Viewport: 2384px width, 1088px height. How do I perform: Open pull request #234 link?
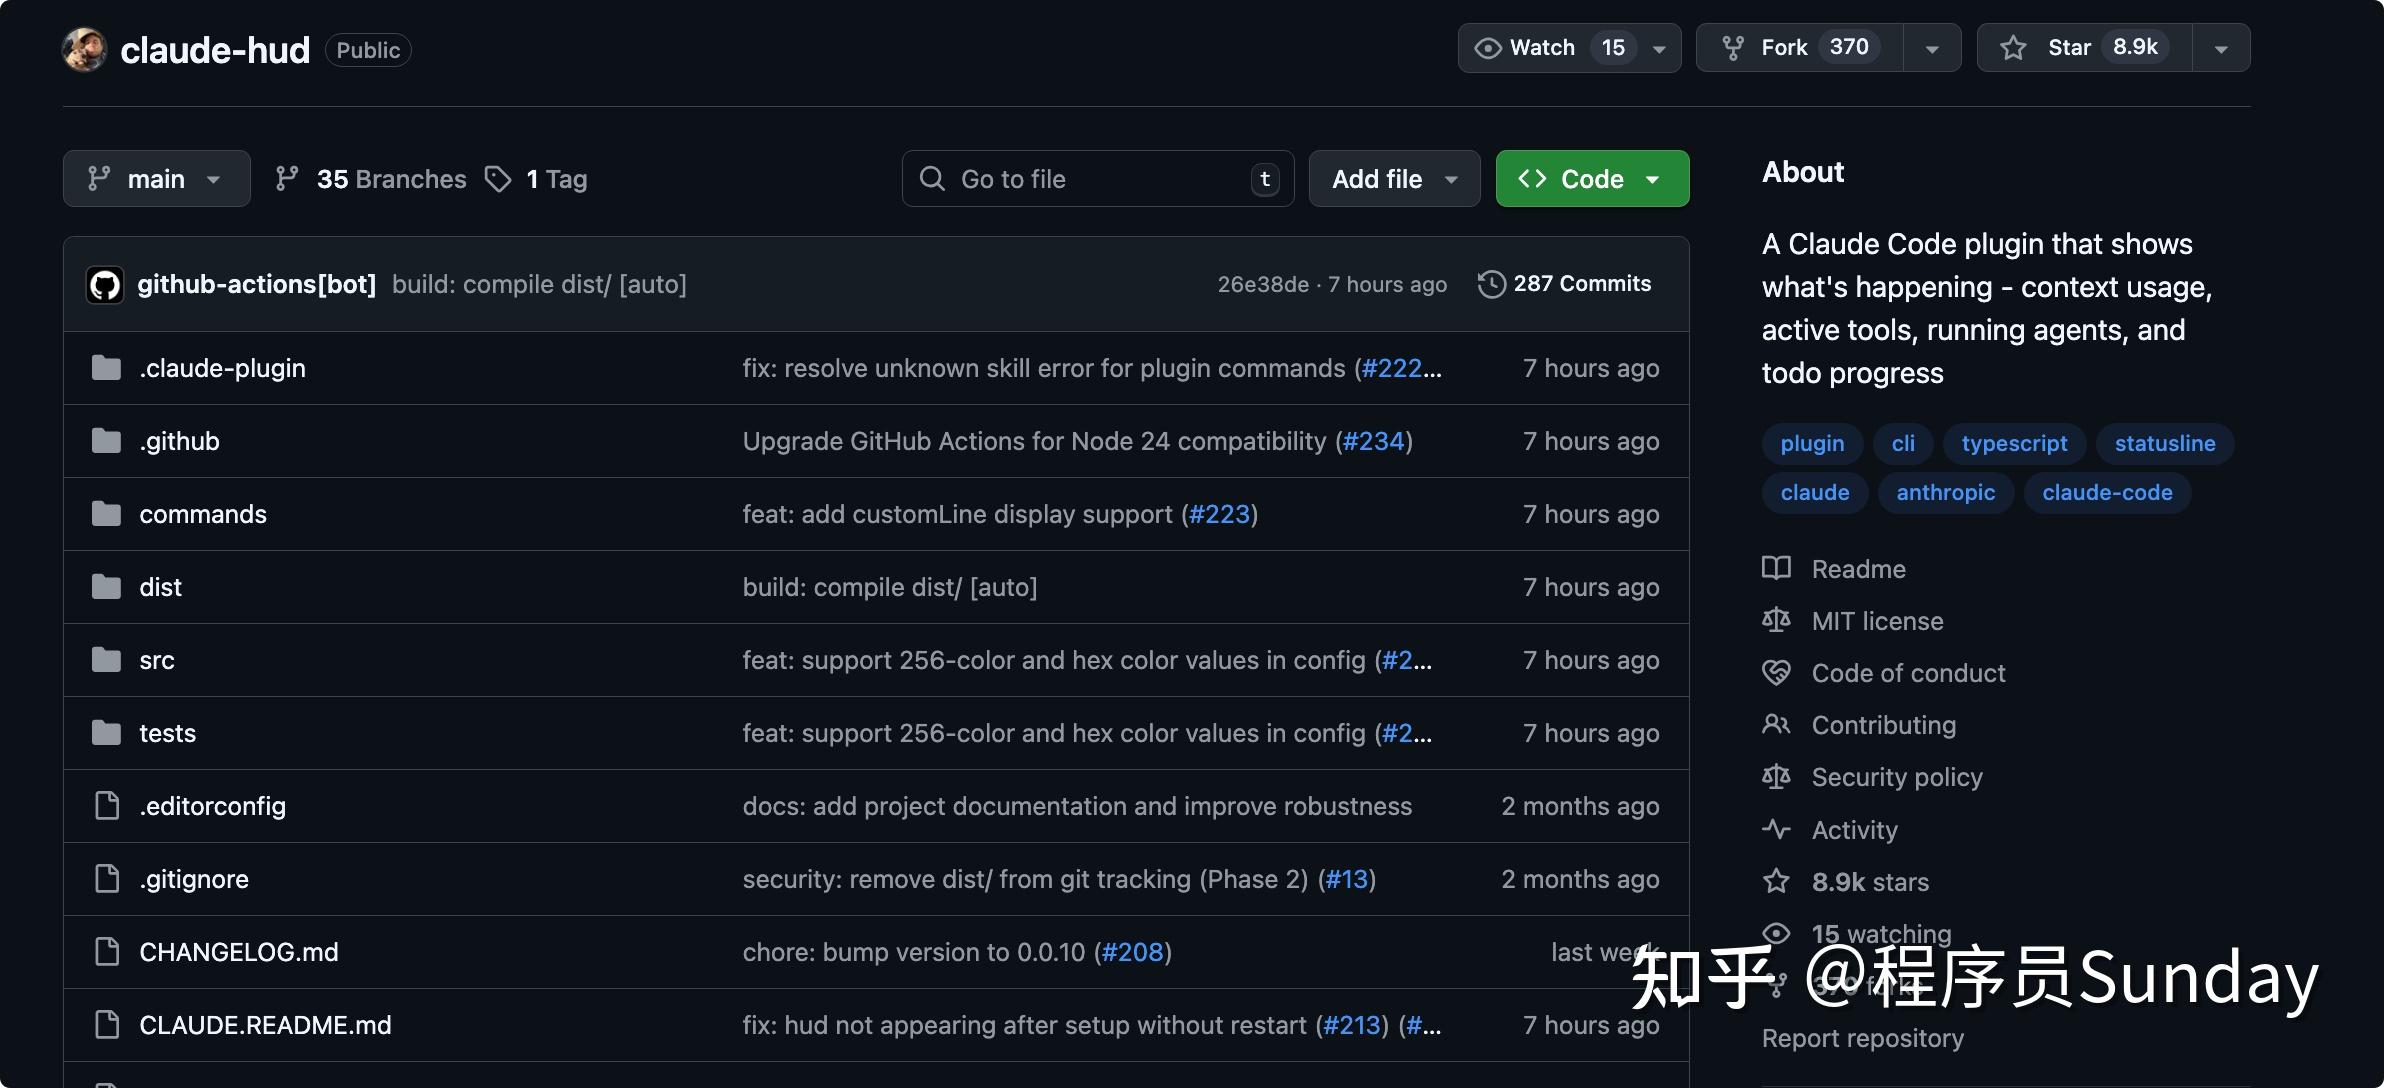click(x=1374, y=441)
